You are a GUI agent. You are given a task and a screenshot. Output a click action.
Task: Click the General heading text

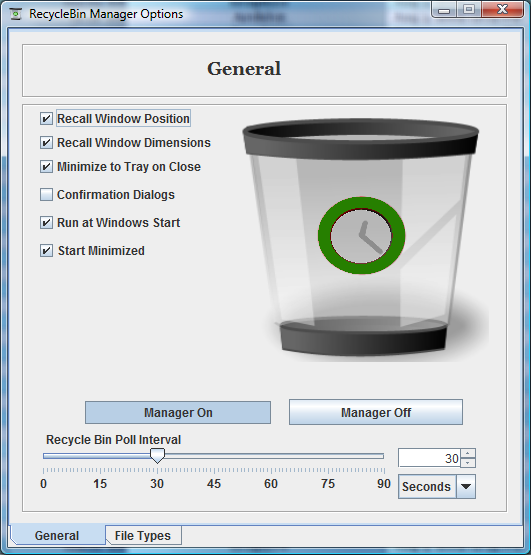pos(244,69)
